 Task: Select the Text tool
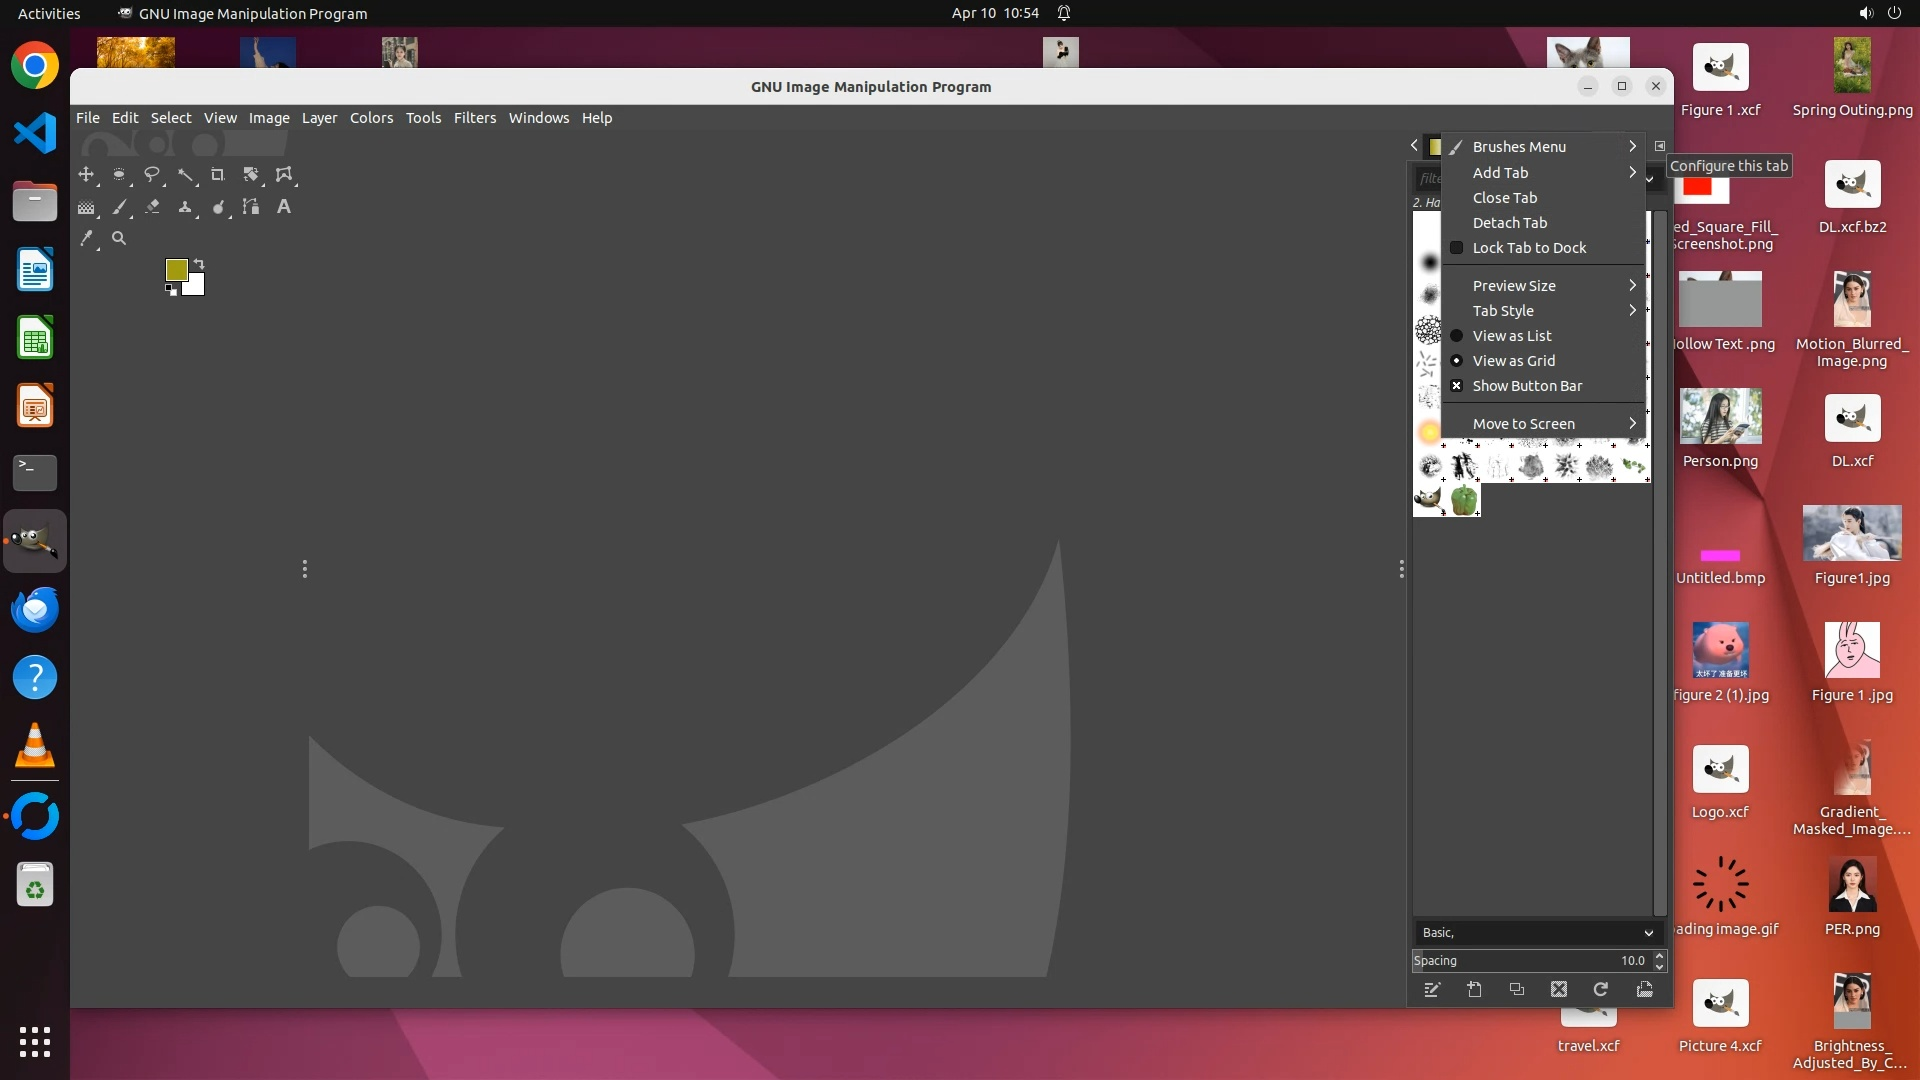284,207
